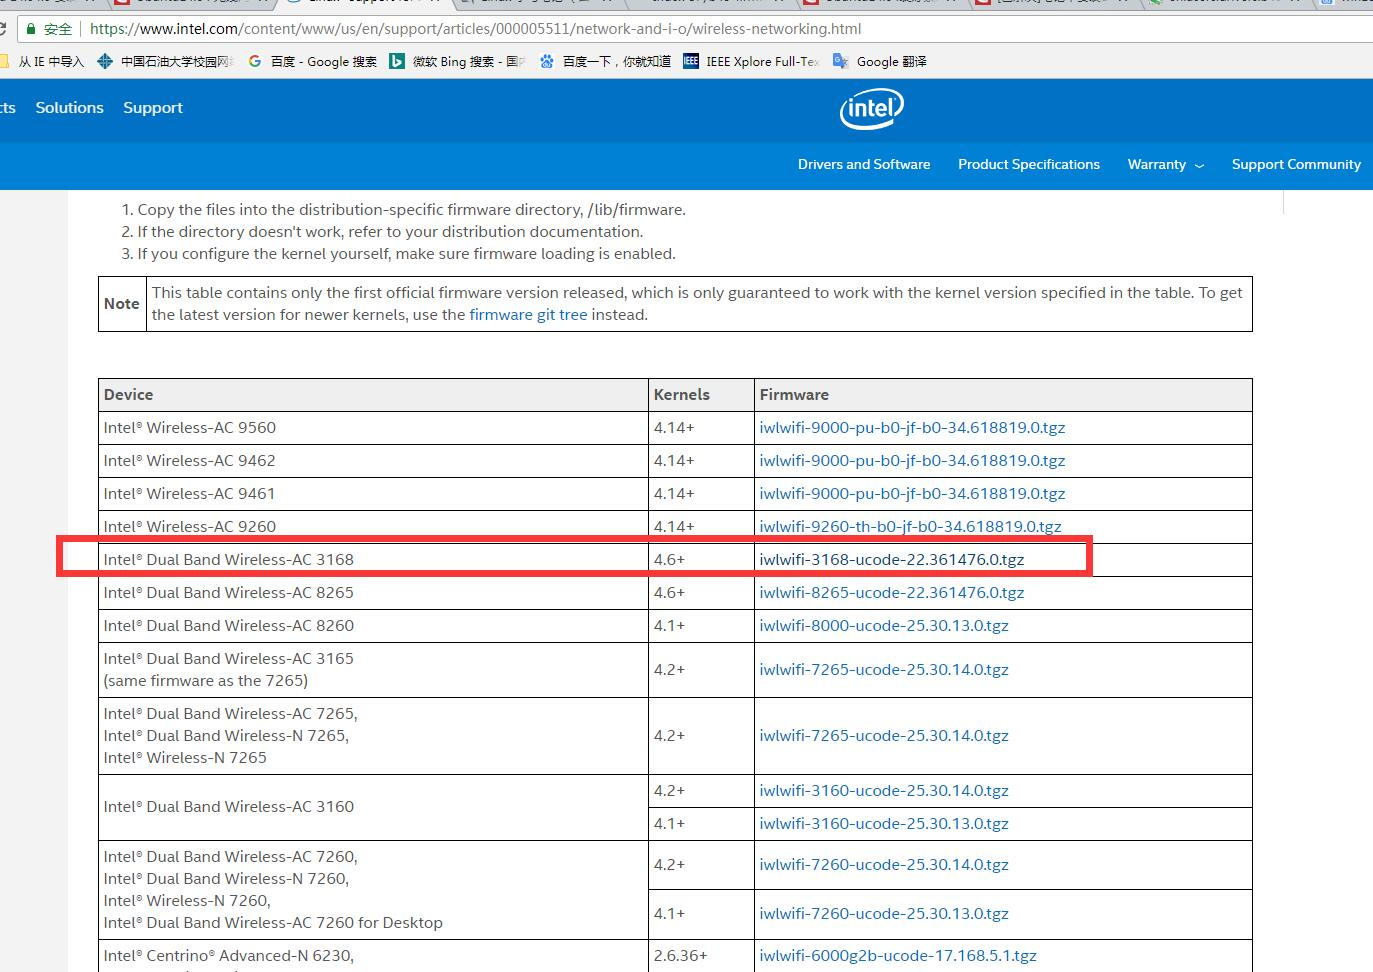
Task: Open the Solutions menu
Action: pyautogui.click(x=69, y=108)
